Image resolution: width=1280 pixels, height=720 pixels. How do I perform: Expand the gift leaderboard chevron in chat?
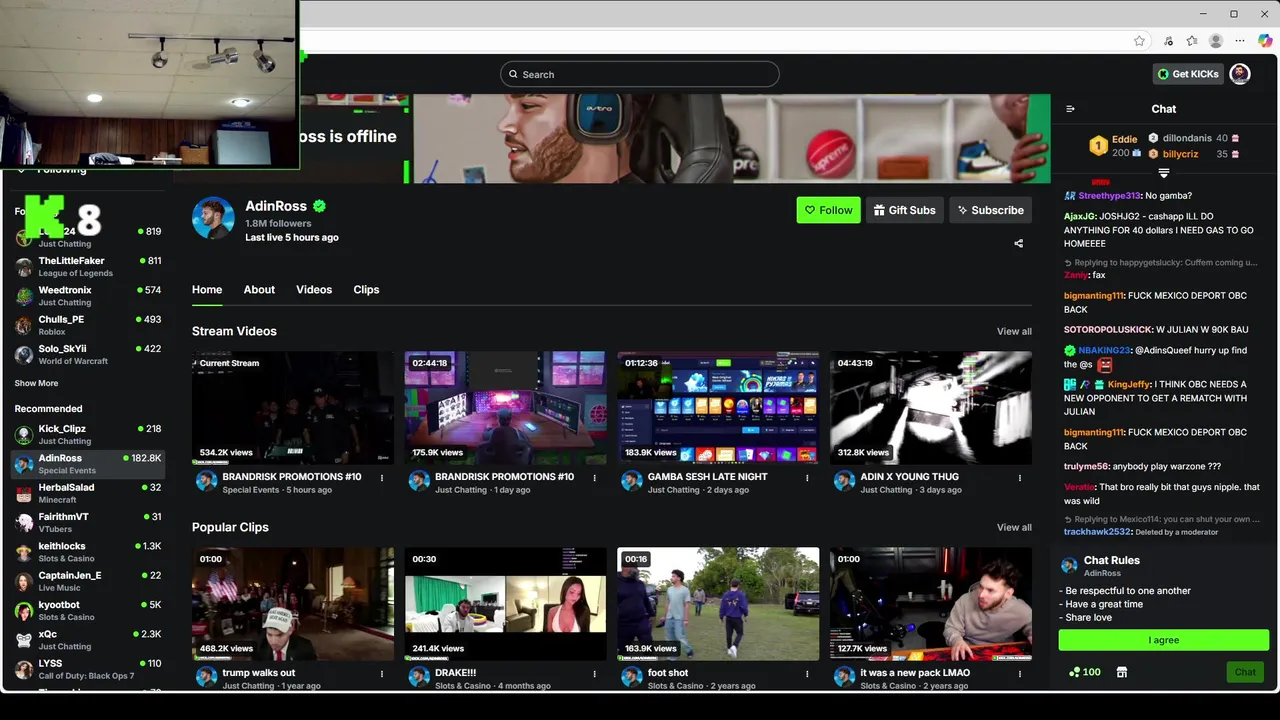tap(1164, 173)
